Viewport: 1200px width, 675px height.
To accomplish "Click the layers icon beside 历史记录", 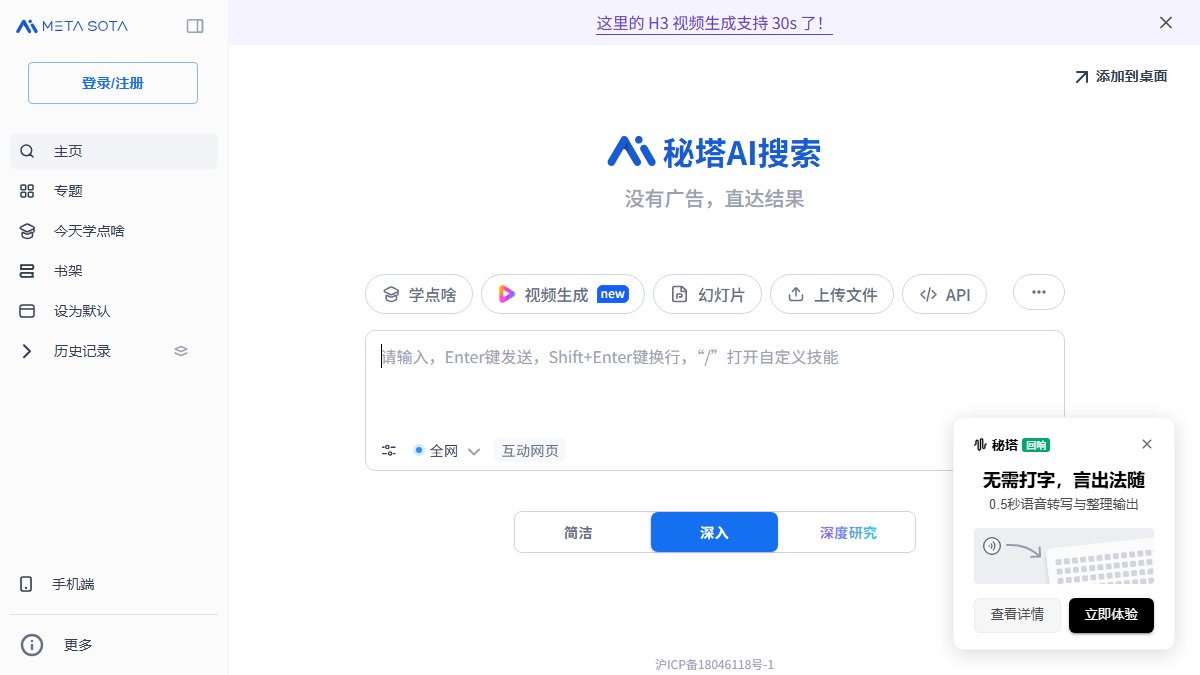I will tap(181, 351).
